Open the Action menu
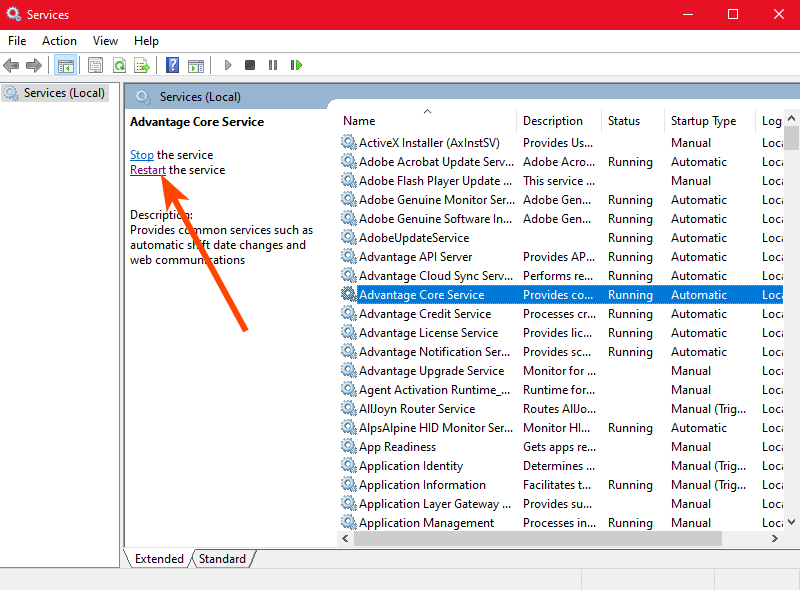The image size is (800, 590). pyautogui.click(x=59, y=41)
